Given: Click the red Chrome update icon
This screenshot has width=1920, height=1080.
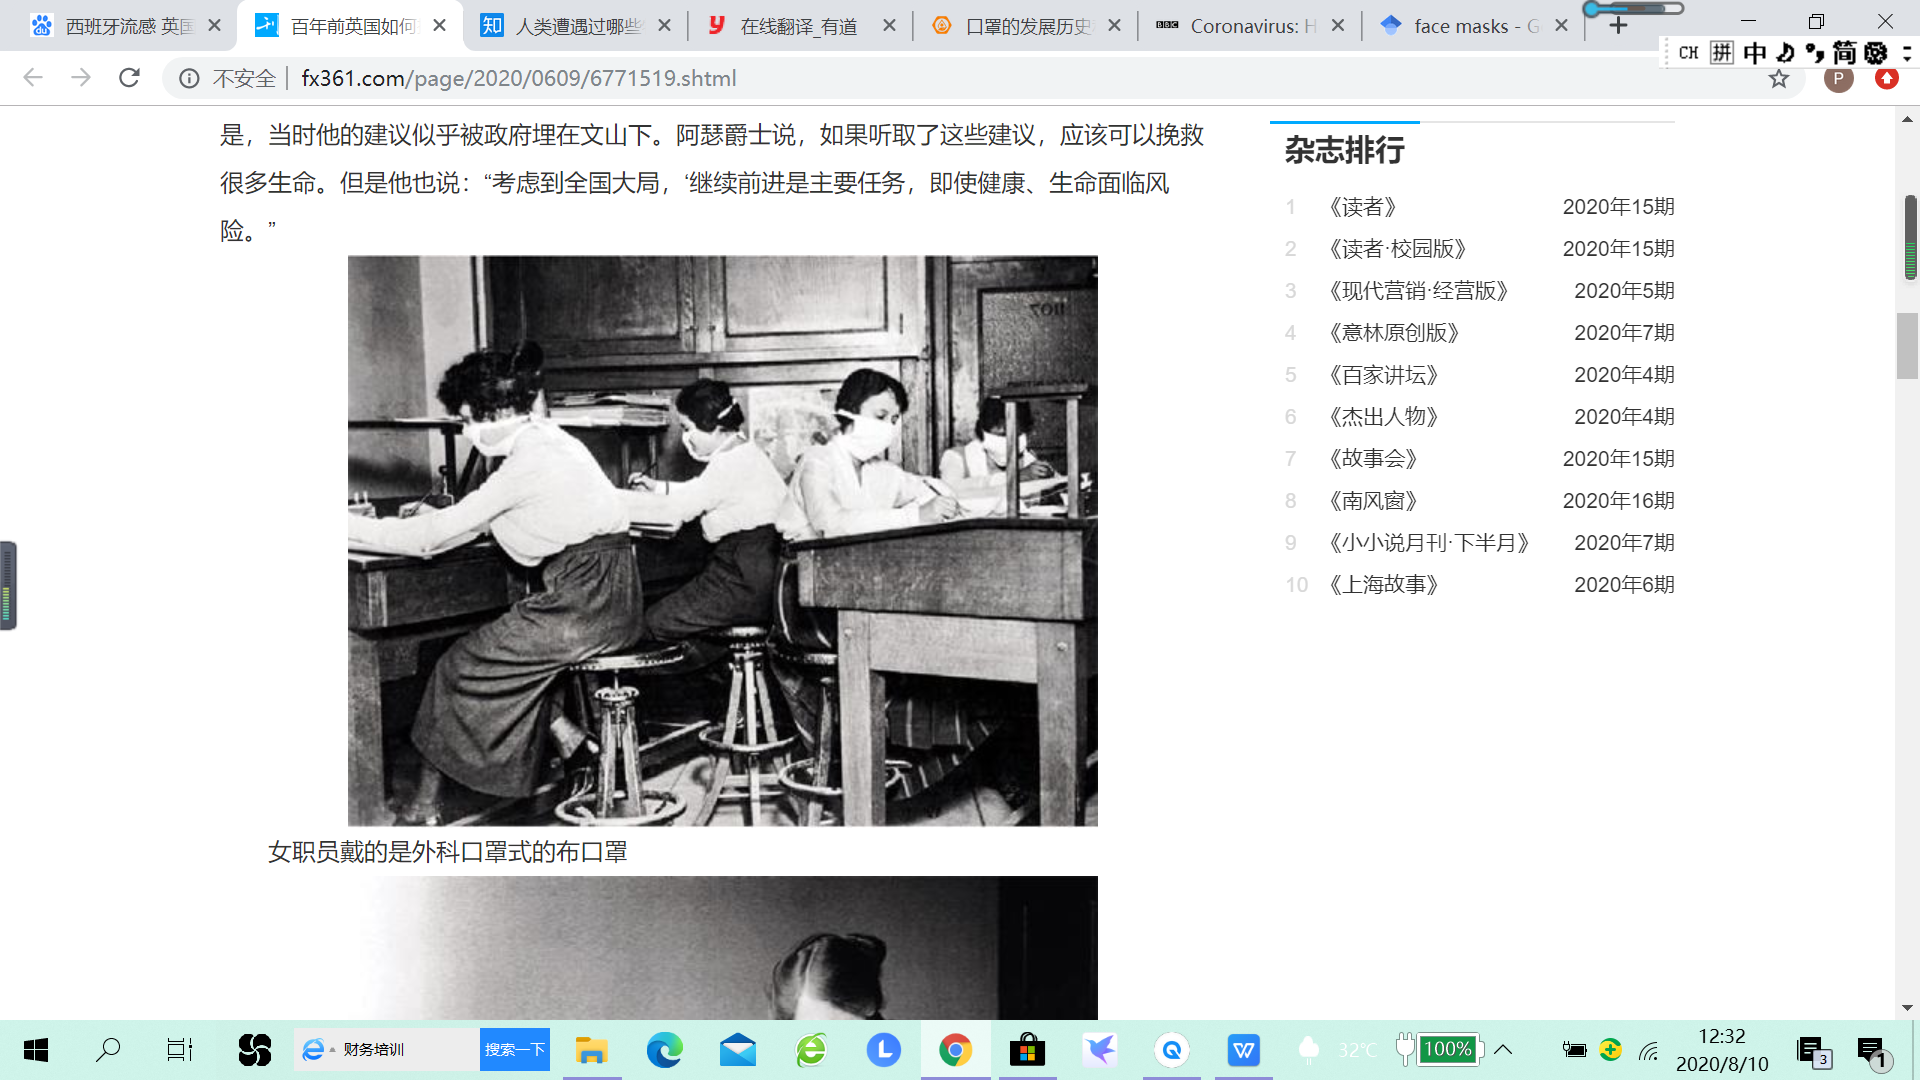Looking at the screenshot, I should point(1886,78).
